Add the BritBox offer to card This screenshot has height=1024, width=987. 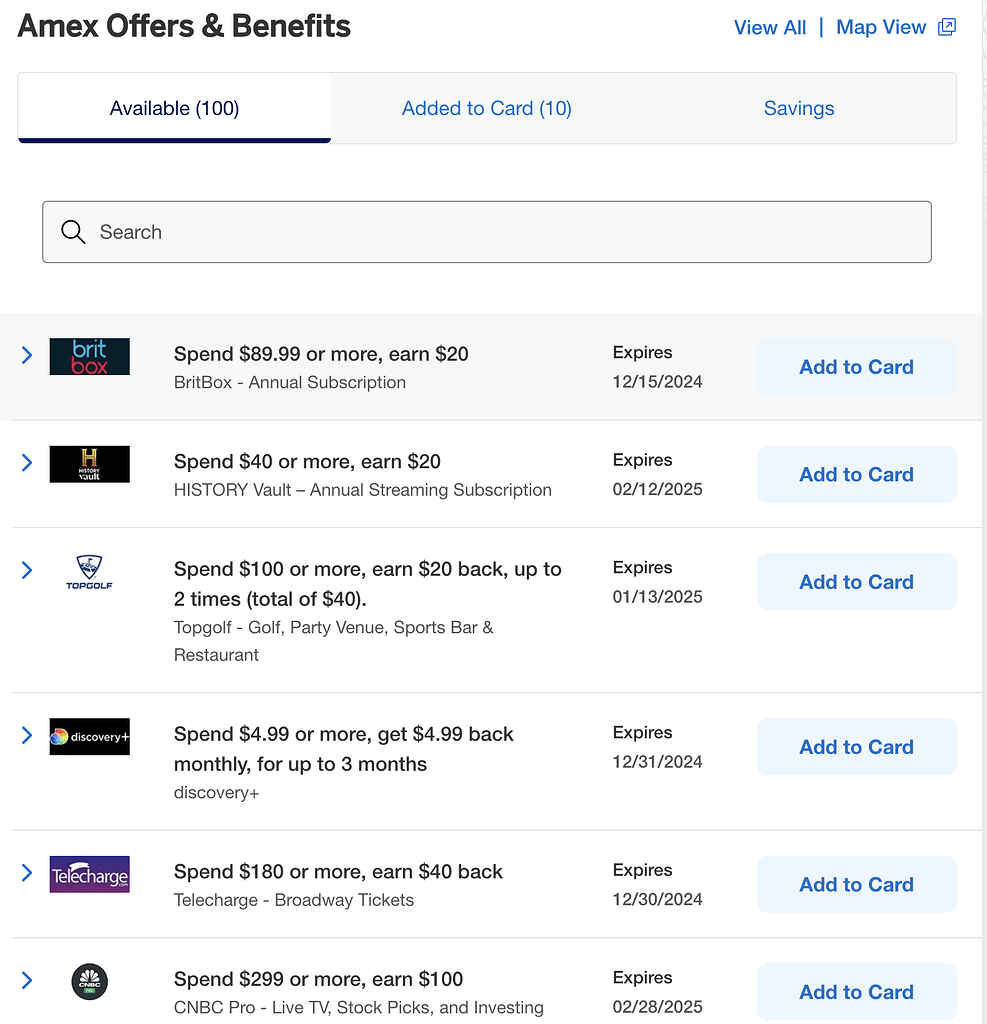856,367
